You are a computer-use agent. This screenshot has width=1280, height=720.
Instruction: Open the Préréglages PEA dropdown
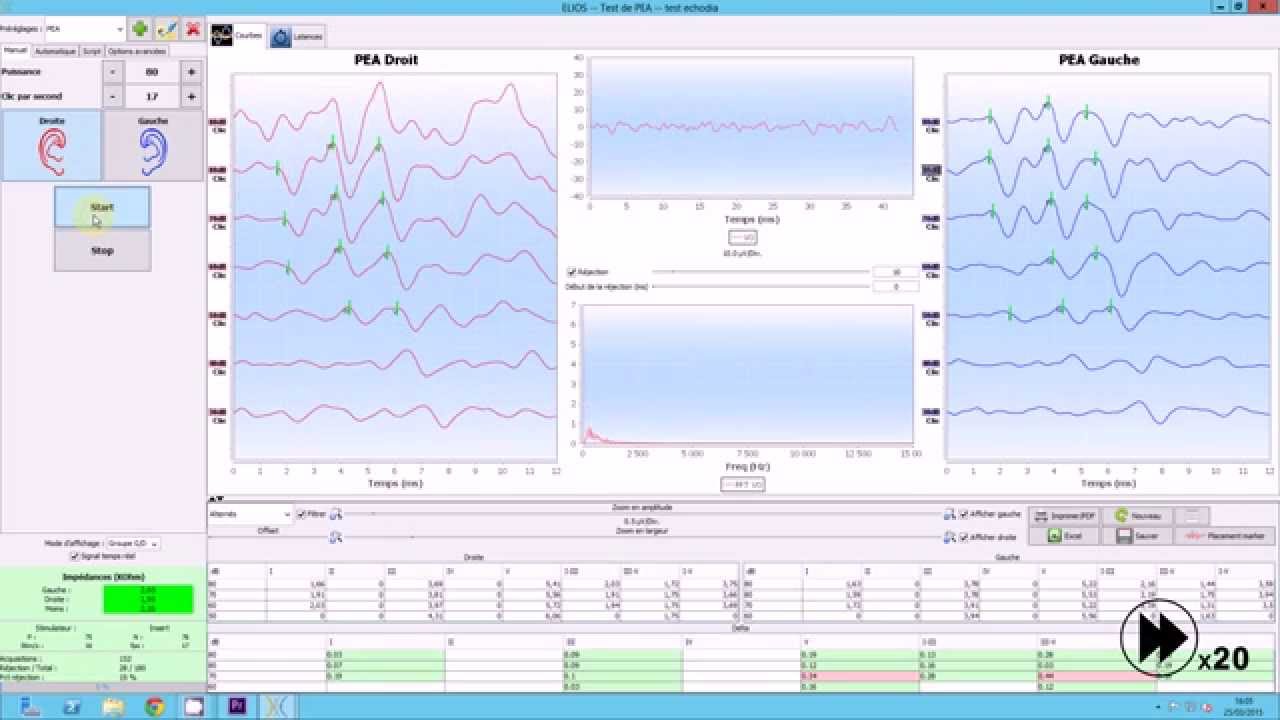coord(84,30)
